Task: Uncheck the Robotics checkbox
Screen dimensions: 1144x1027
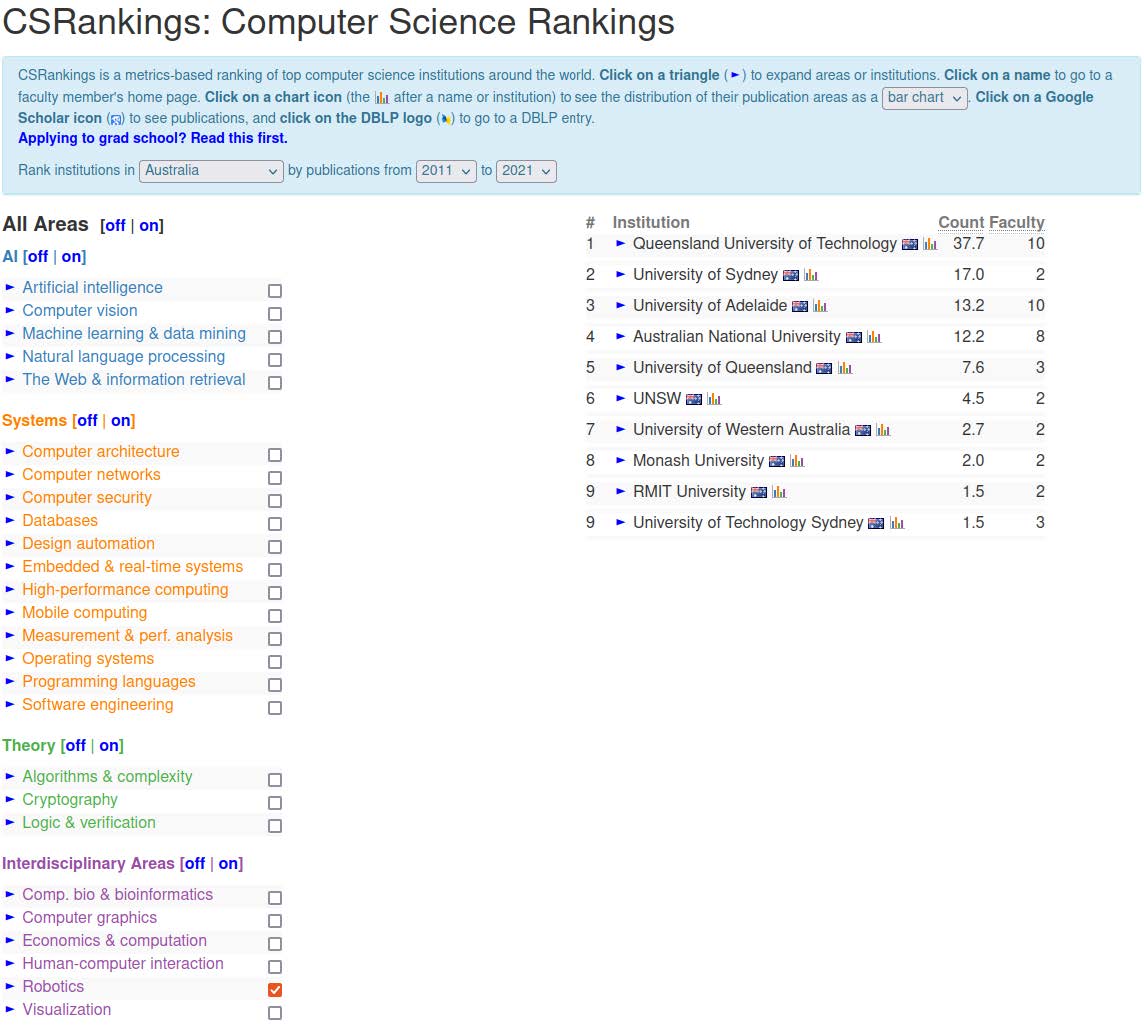Action: tap(275, 990)
